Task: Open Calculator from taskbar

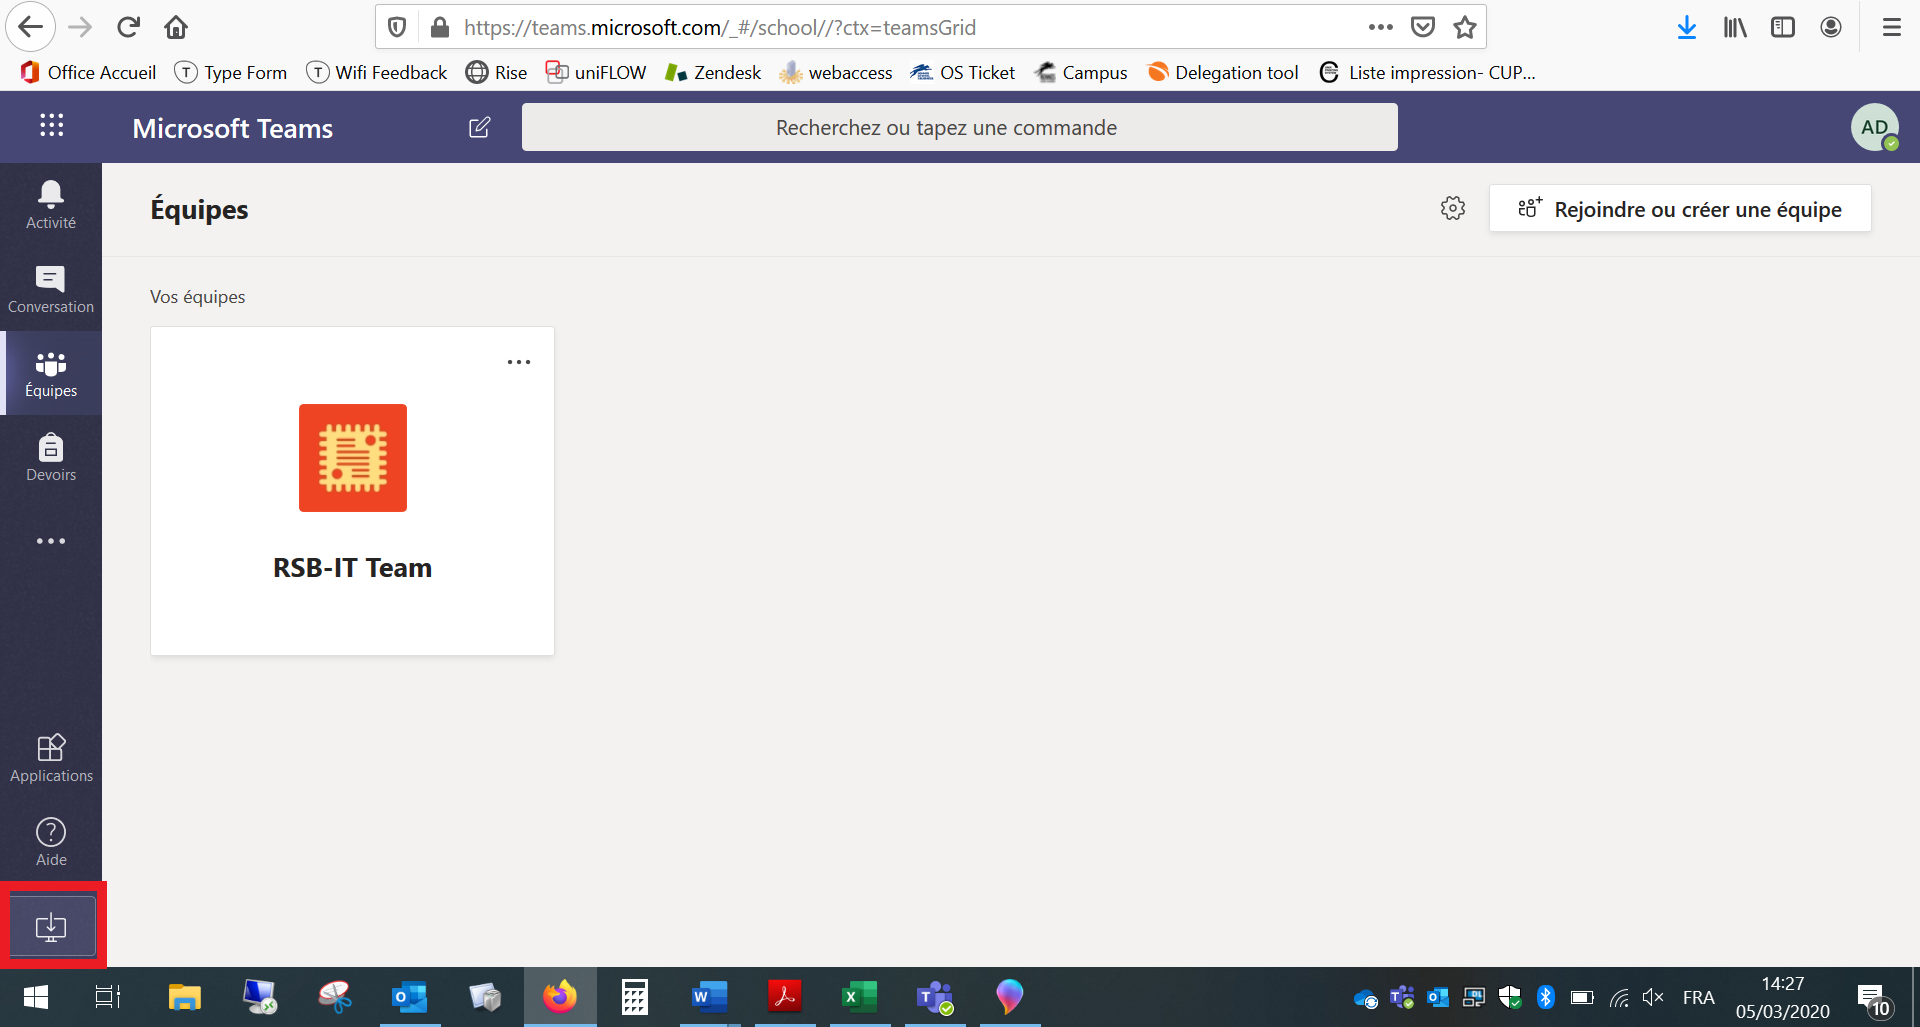Action: (x=634, y=997)
